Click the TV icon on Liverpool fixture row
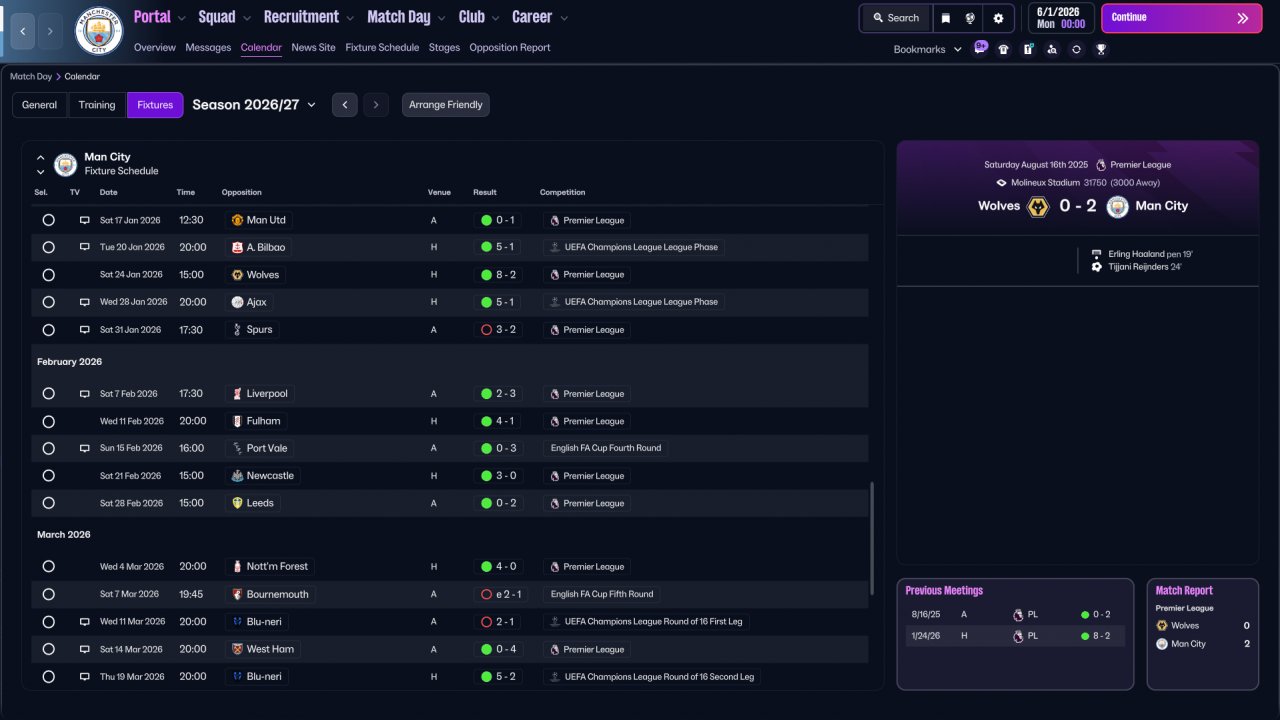This screenshot has width=1280, height=720. pyautogui.click(x=85, y=394)
